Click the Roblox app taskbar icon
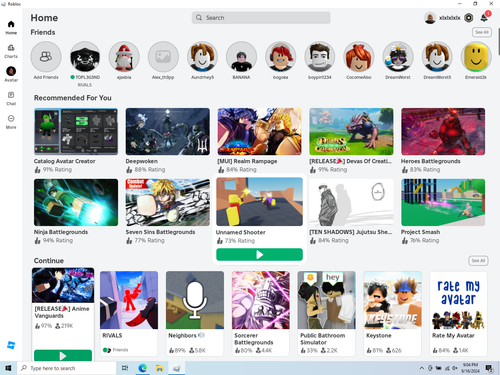The width and height of the screenshot is (500, 375). pos(177,368)
